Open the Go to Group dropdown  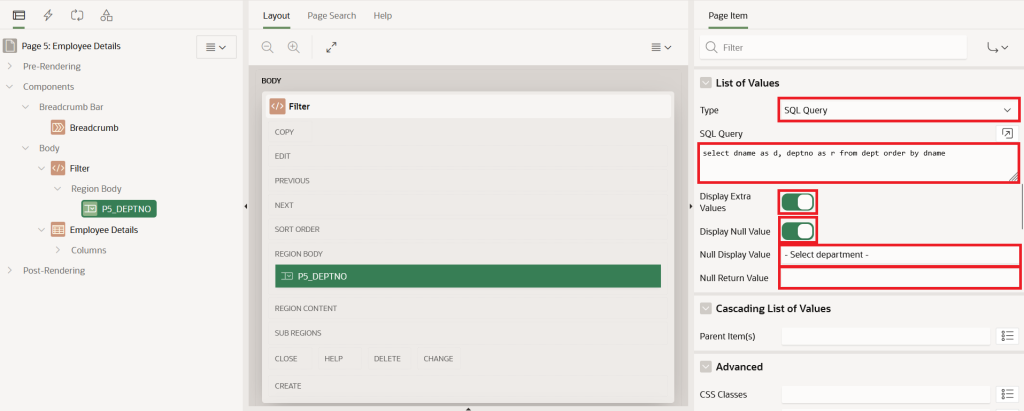[x=997, y=47]
